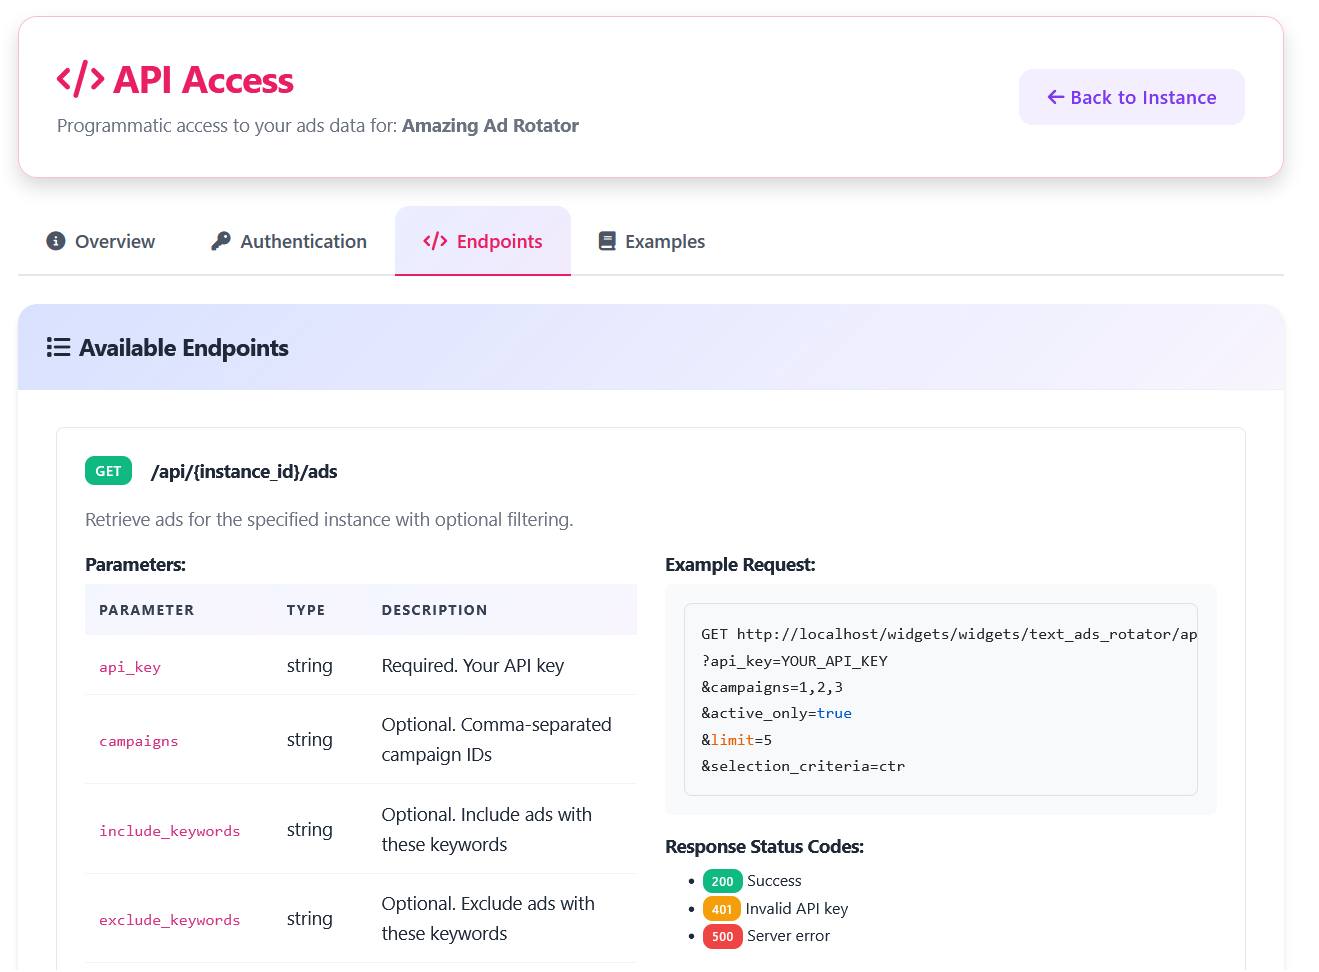The height and width of the screenshot is (972, 1319).
Task: Click the exclude_keywords parameter name
Action: pyautogui.click(x=170, y=920)
